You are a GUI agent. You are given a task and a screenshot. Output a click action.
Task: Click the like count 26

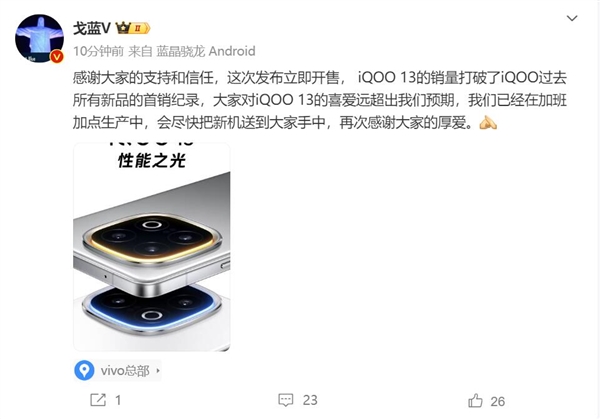pyautogui.click(x=497, y=401)
